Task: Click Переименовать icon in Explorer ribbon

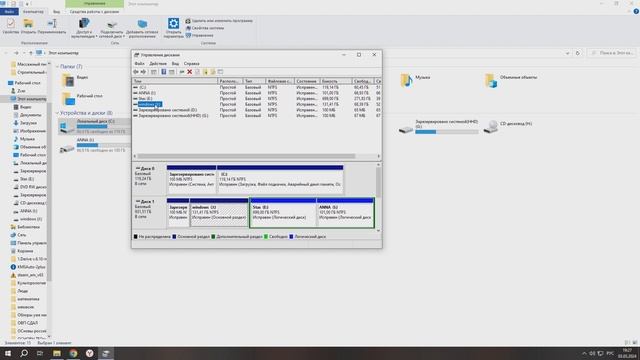Action: point(52,27)
